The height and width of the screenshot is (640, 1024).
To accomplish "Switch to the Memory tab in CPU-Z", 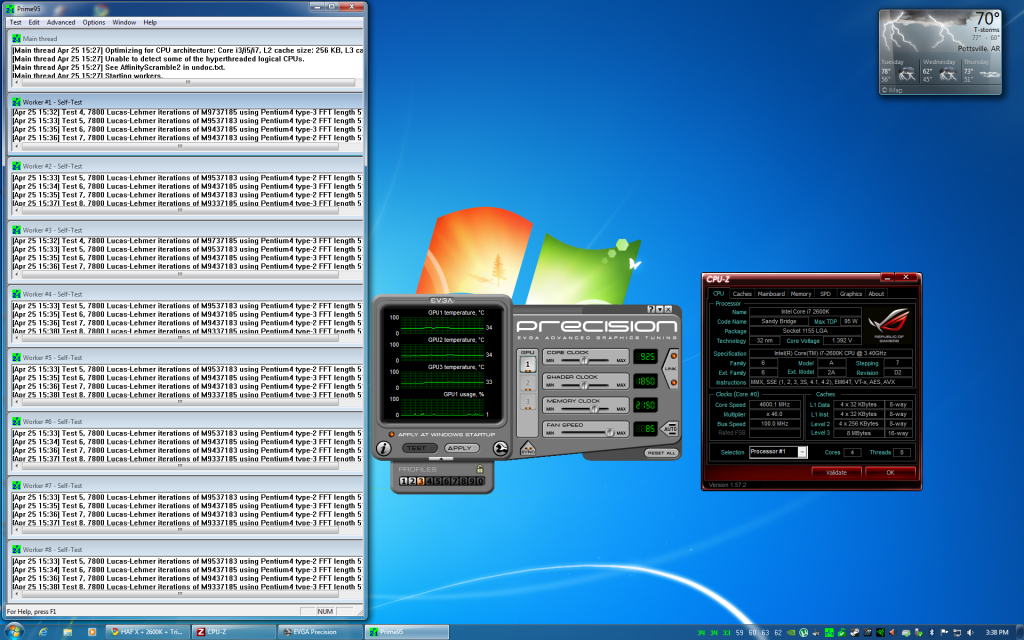I will pyautogui.click(x=801, y=294).
